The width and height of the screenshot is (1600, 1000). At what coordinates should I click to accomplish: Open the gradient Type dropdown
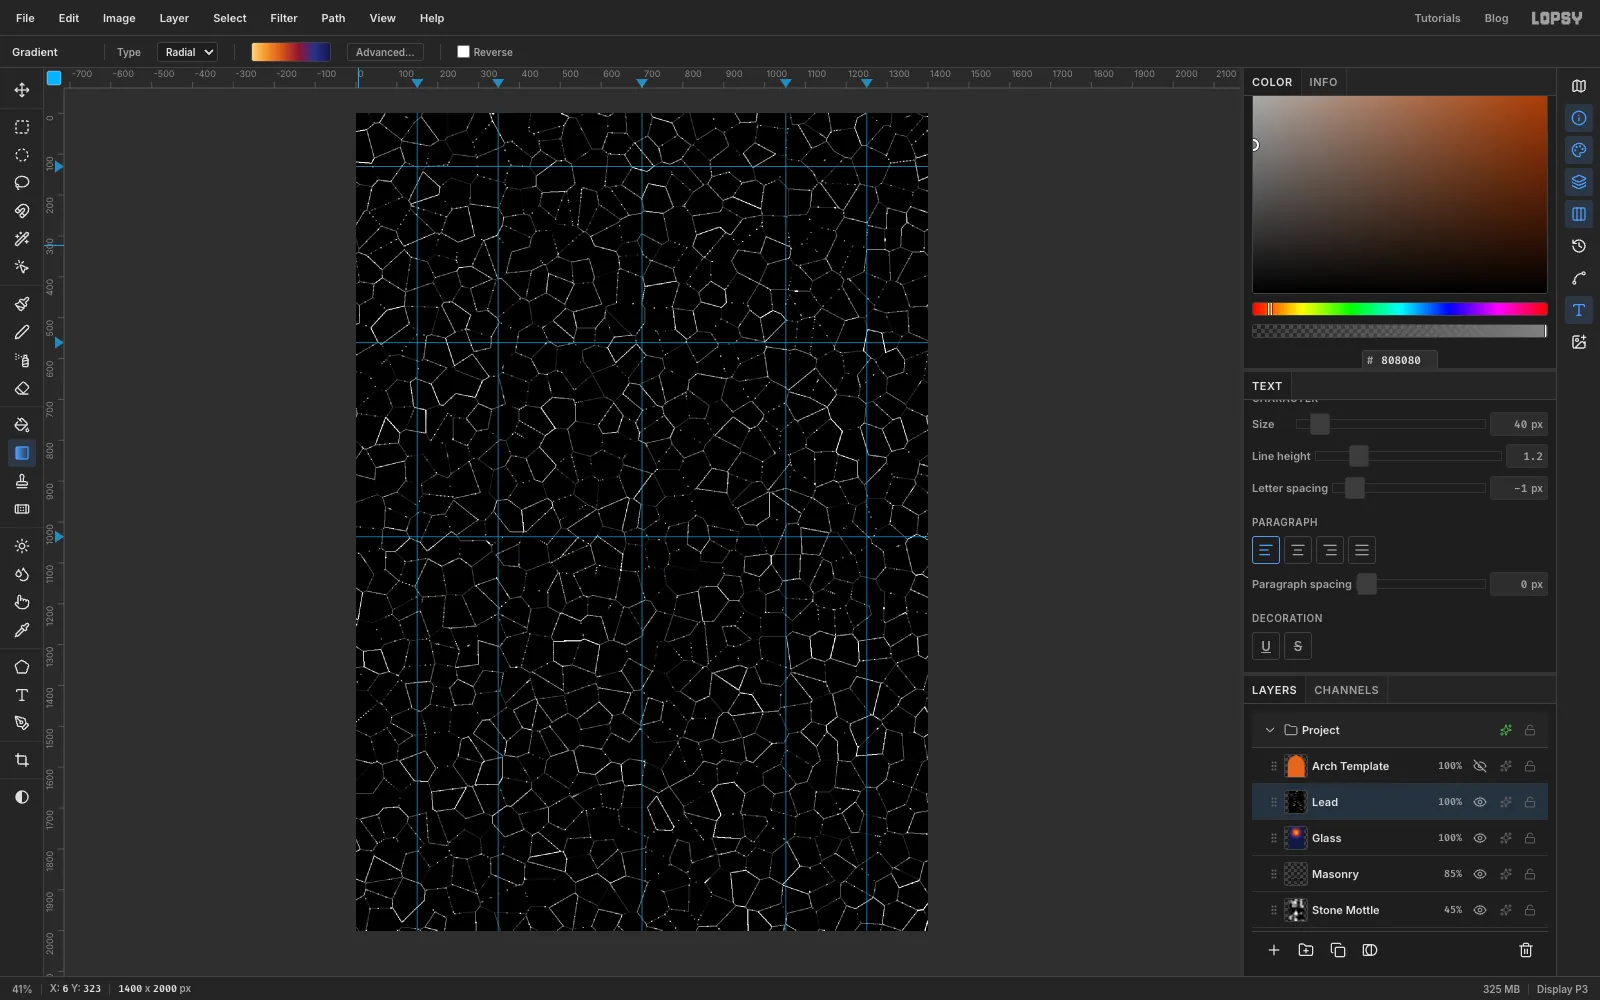point(187,52)
